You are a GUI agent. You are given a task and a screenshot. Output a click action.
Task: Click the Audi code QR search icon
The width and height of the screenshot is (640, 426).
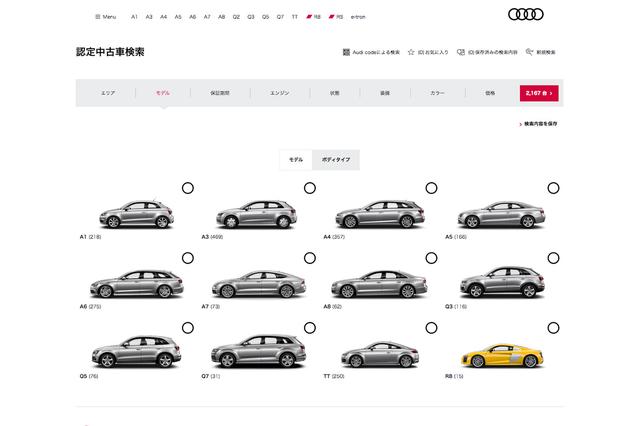click(346, 52)
